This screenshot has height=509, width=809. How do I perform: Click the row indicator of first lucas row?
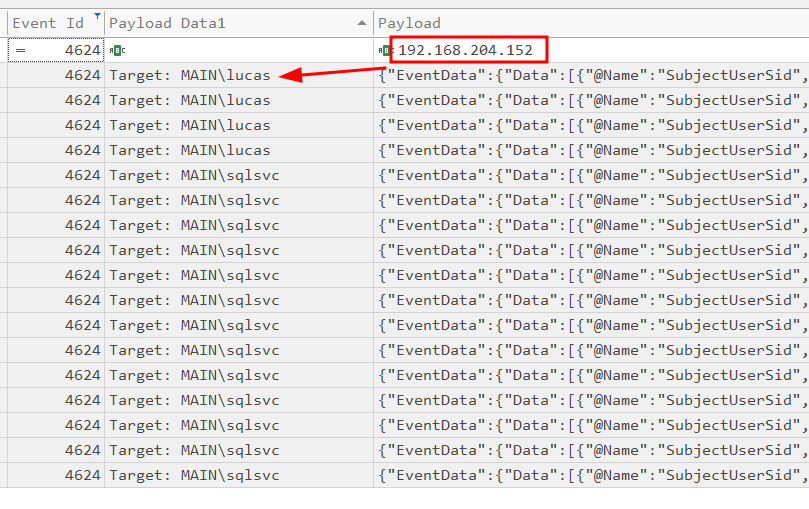(4, 75)
